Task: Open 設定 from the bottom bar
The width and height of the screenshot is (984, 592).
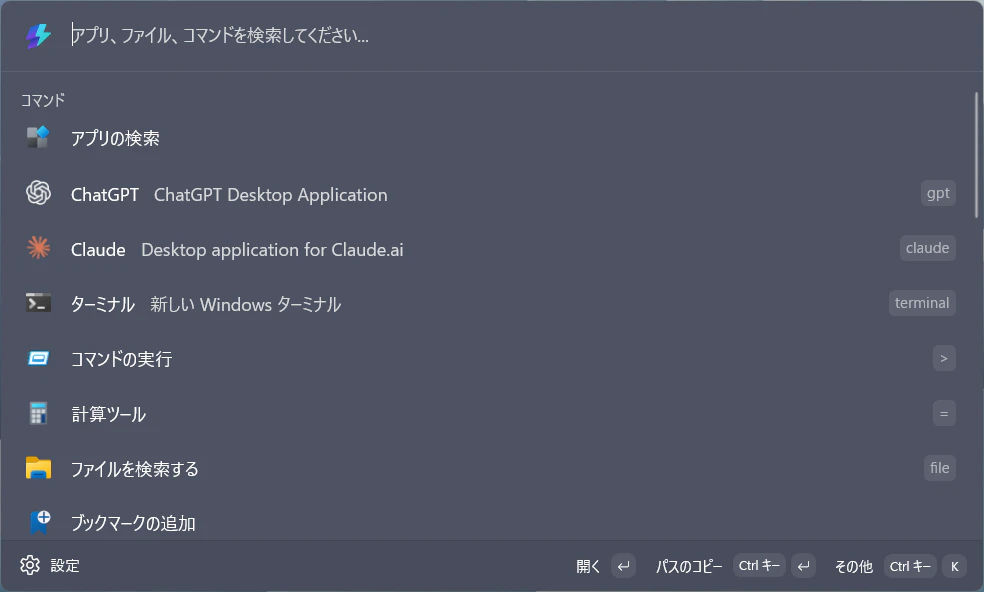Action: tap(50, 566)
